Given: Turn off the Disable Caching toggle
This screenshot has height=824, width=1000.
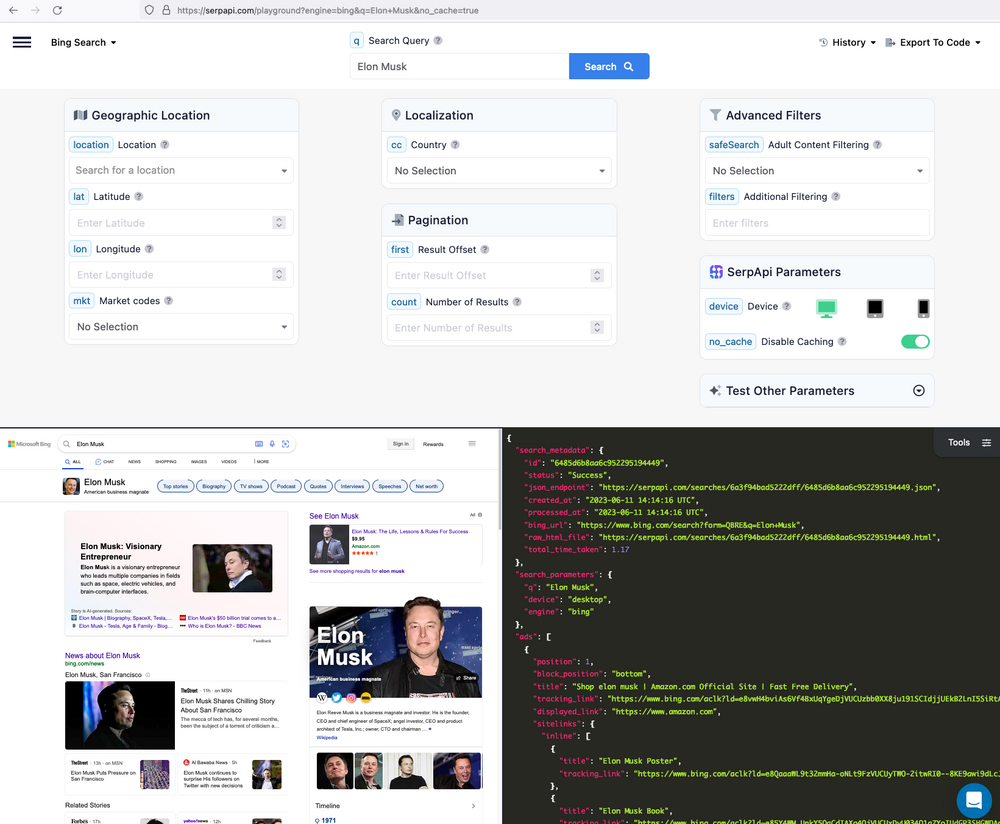Looking at the screenshot, I should click(x=915, y=341).
